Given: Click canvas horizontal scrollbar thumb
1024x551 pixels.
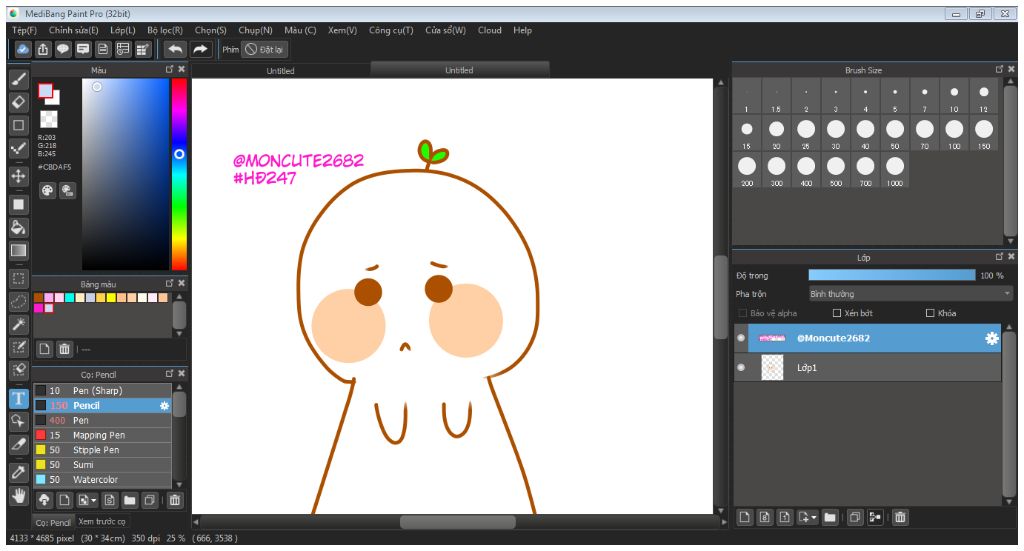Looking at the screenshot, I should pos(457,522).
